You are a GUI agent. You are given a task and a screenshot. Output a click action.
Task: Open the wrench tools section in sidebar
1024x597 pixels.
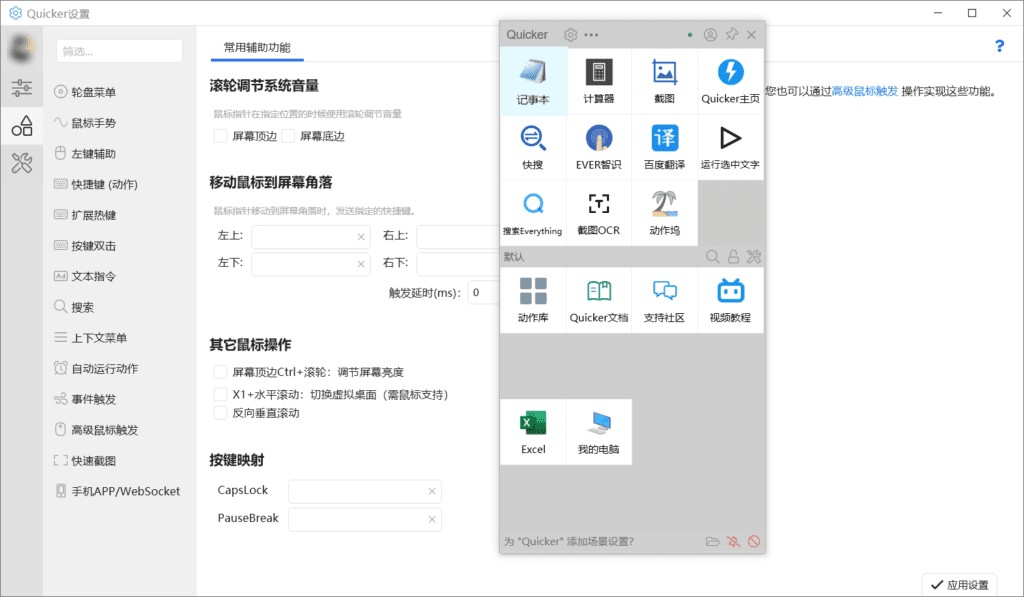[22, 163]
